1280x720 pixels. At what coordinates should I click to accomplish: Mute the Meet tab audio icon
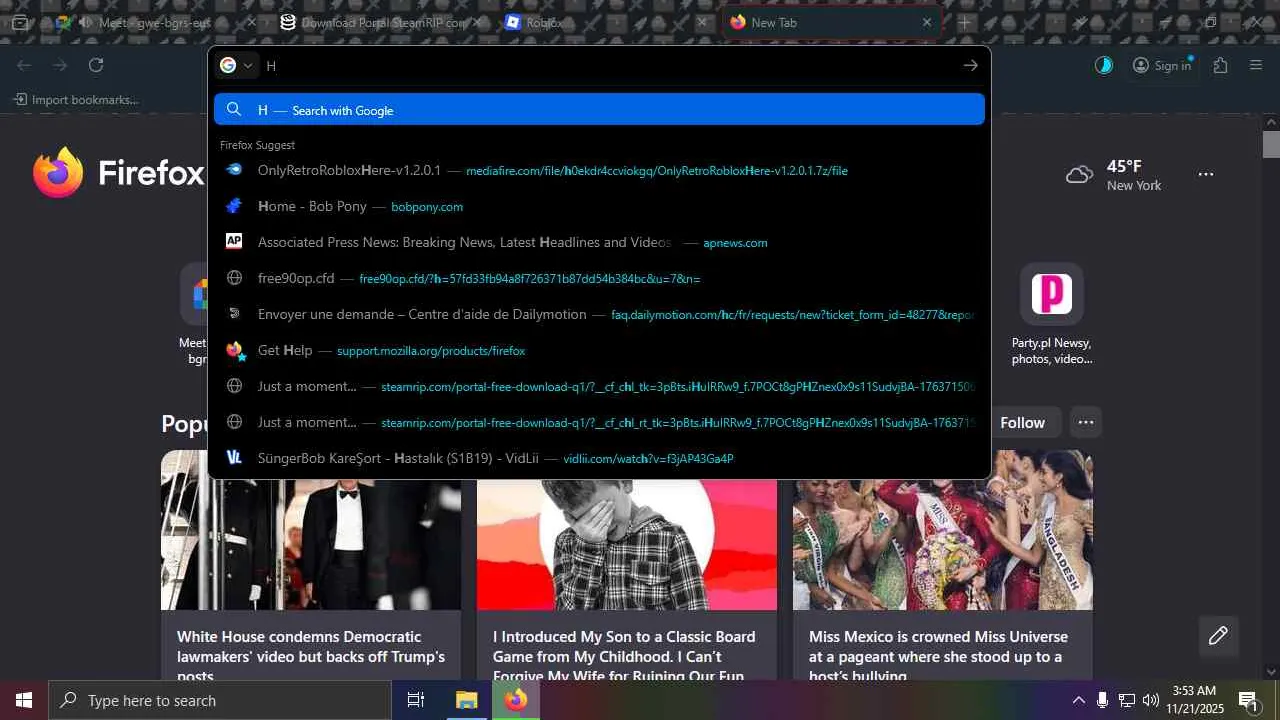[85, 22]
